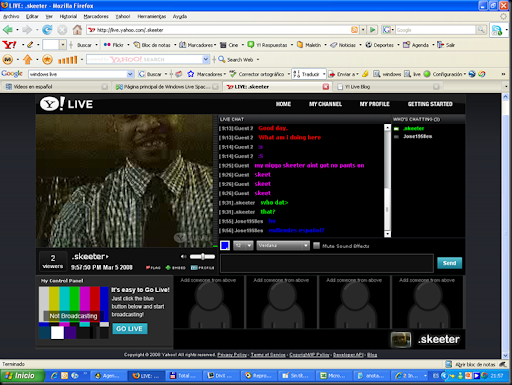Open the MY CHANNEL link
Screen dimensions: 512x385
tap(325, 104)
